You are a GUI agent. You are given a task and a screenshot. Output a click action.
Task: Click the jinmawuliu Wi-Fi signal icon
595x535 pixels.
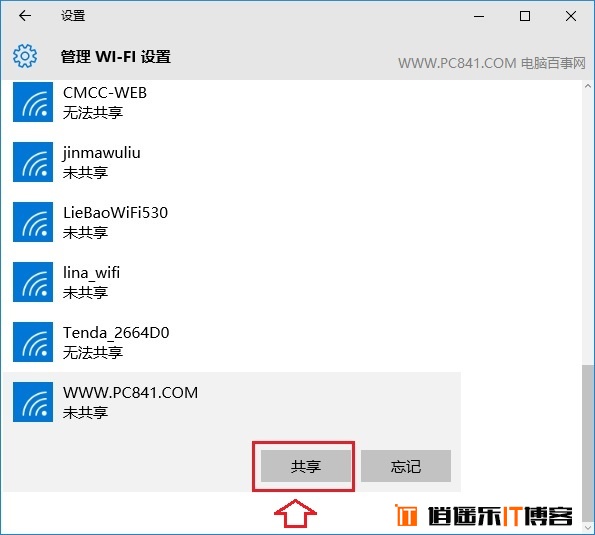coord(33,162)
